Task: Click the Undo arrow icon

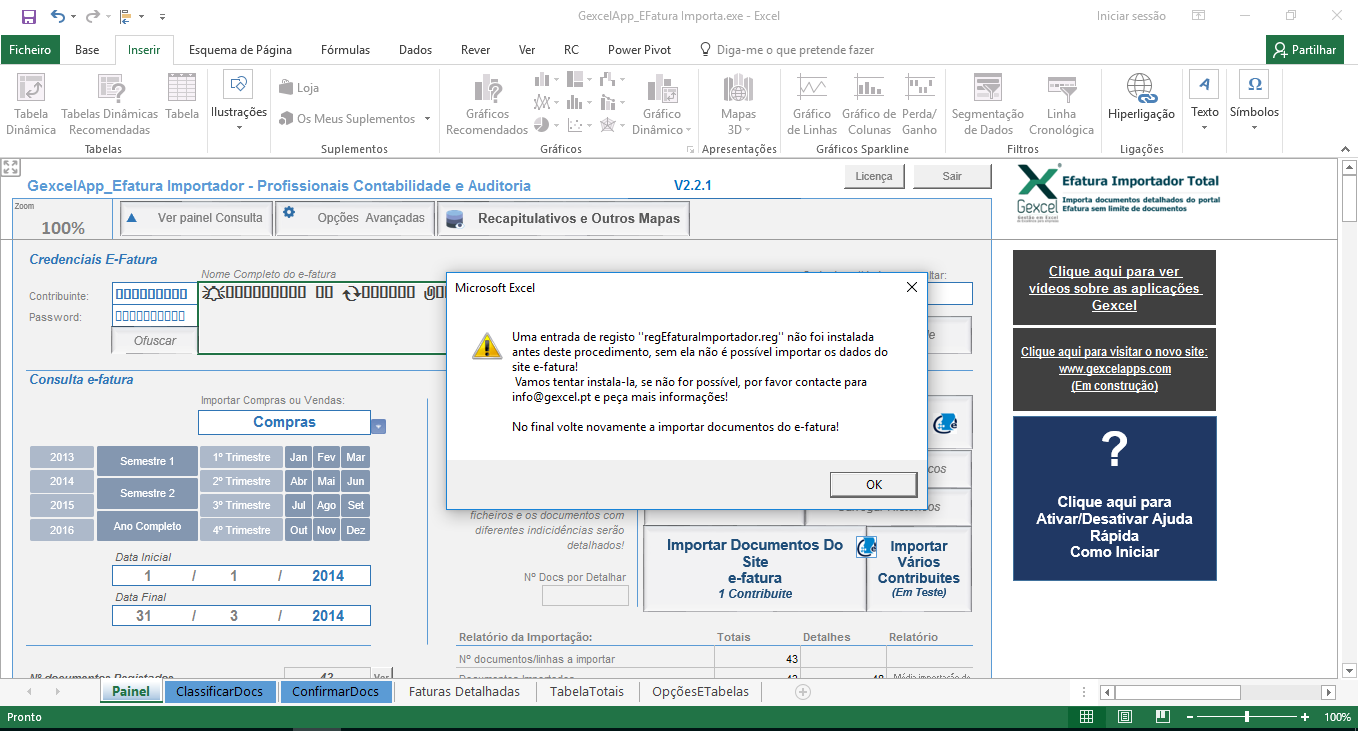Action: coord(58,16)
